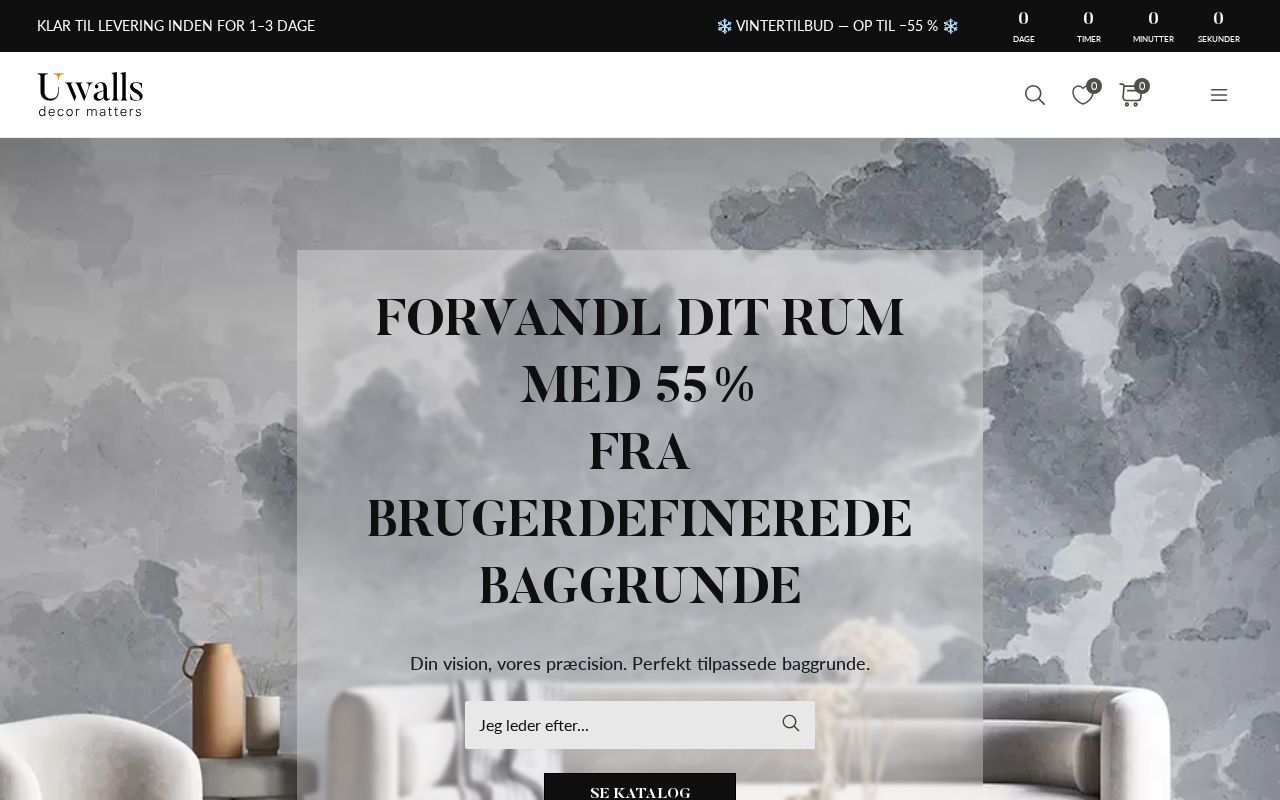Click the SEKUNDER countdown counter
The width and height of the screenshot is (1280, 800).
coord(1218,26)
